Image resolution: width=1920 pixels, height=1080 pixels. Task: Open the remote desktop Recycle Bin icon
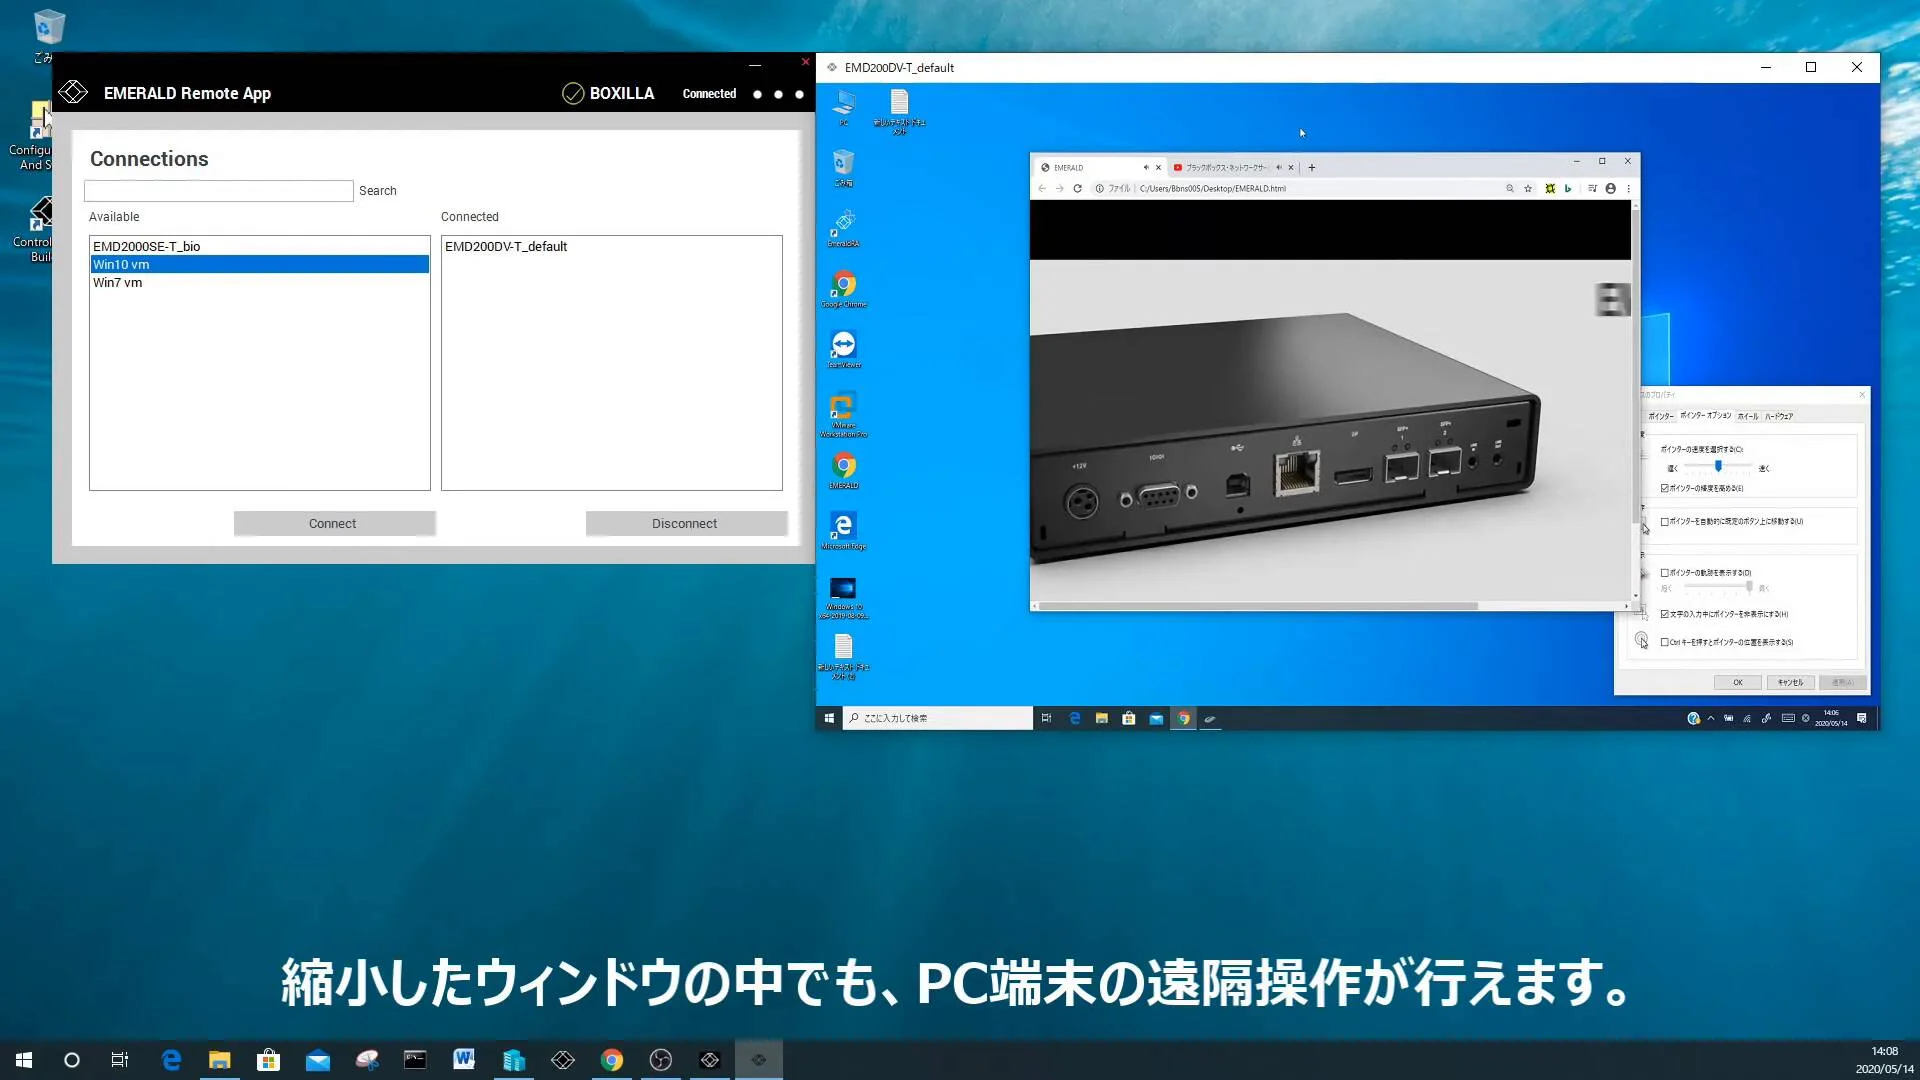[x=844, y=168]
